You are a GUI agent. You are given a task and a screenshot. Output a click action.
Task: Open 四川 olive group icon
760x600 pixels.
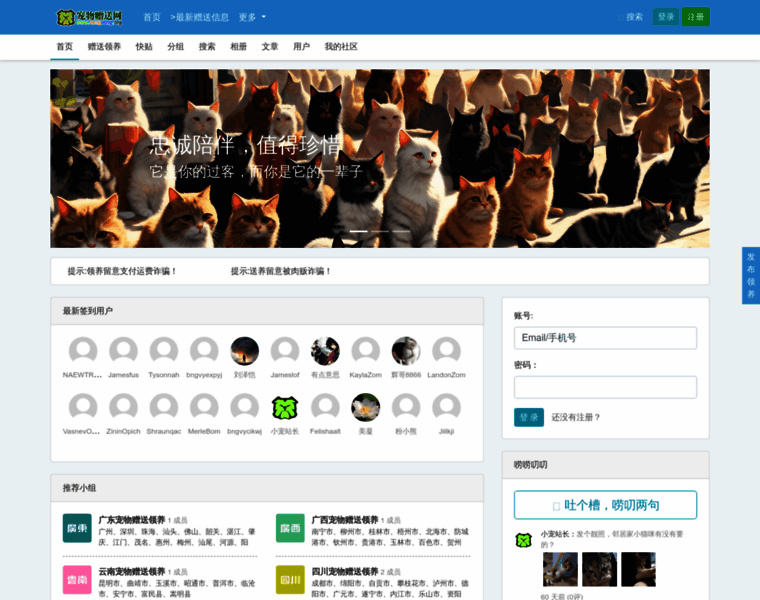pyautogui.click(x=290, y=580)
